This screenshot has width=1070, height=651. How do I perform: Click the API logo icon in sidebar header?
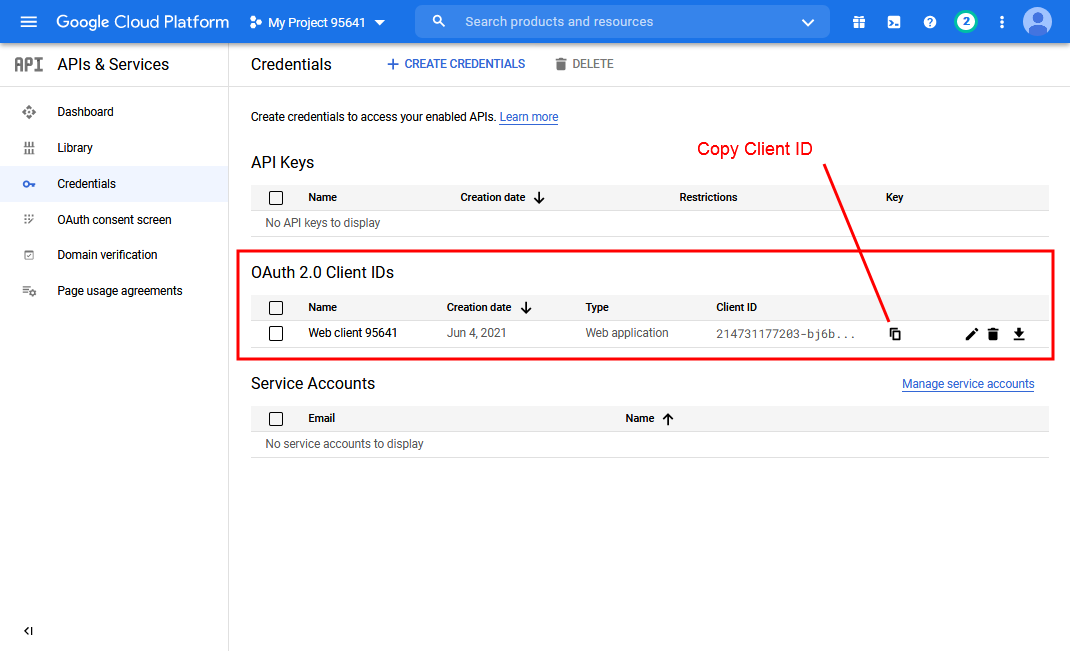coord(29,64)
